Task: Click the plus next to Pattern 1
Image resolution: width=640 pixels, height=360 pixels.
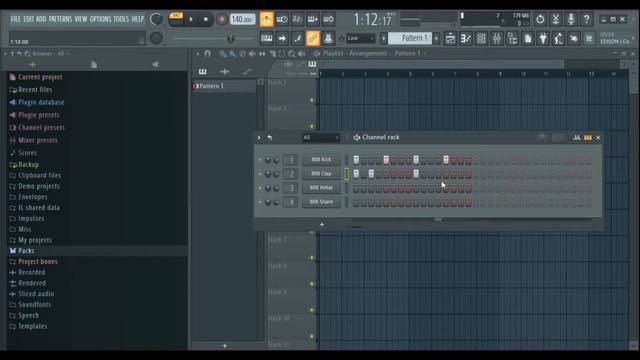Action: tap(436, 38)
